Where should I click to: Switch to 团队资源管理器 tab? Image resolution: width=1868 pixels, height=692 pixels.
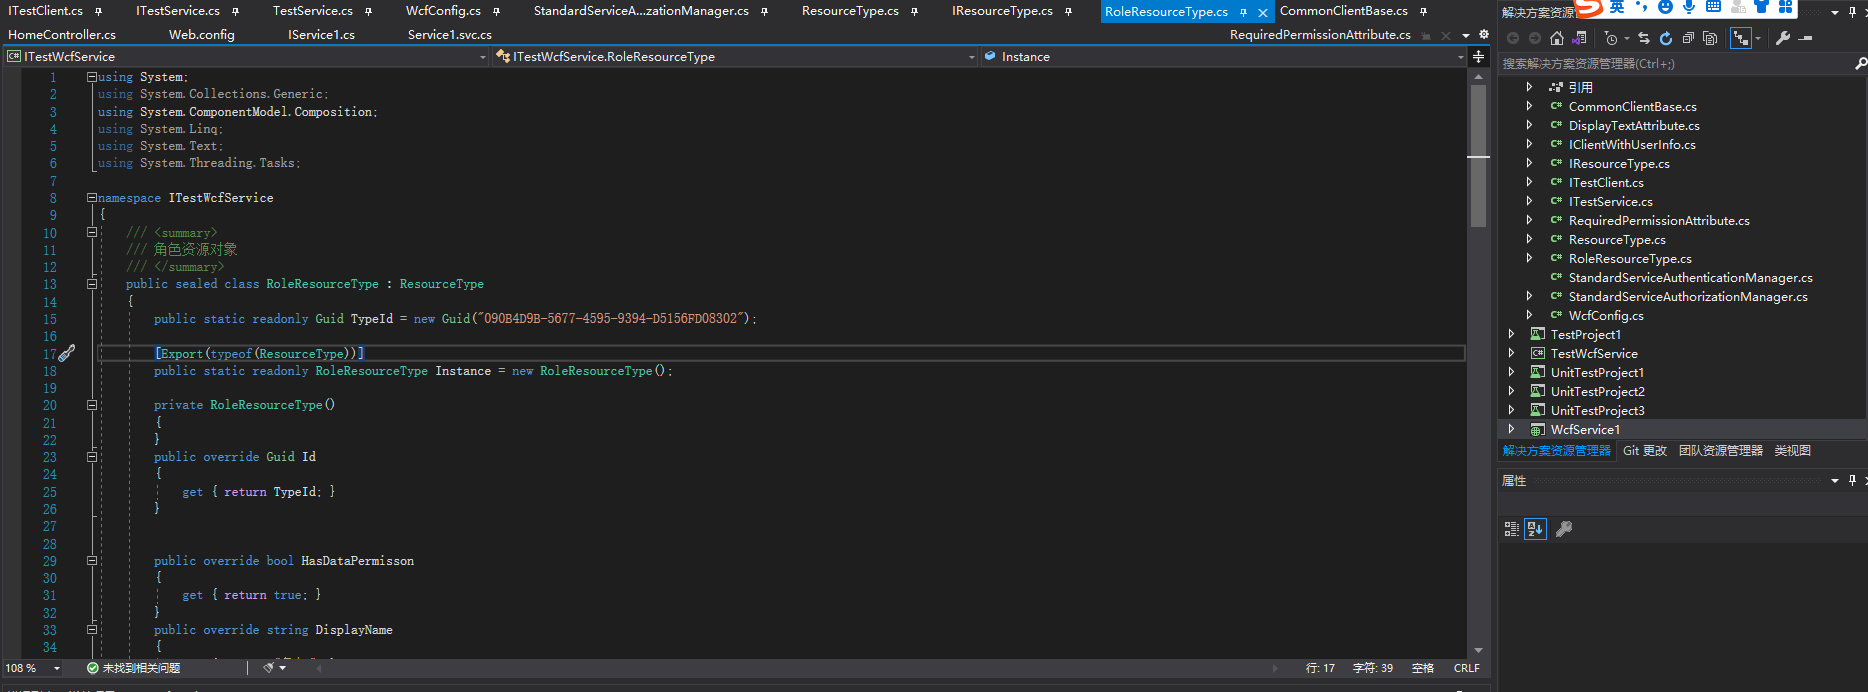click(x=1721, y=451)
